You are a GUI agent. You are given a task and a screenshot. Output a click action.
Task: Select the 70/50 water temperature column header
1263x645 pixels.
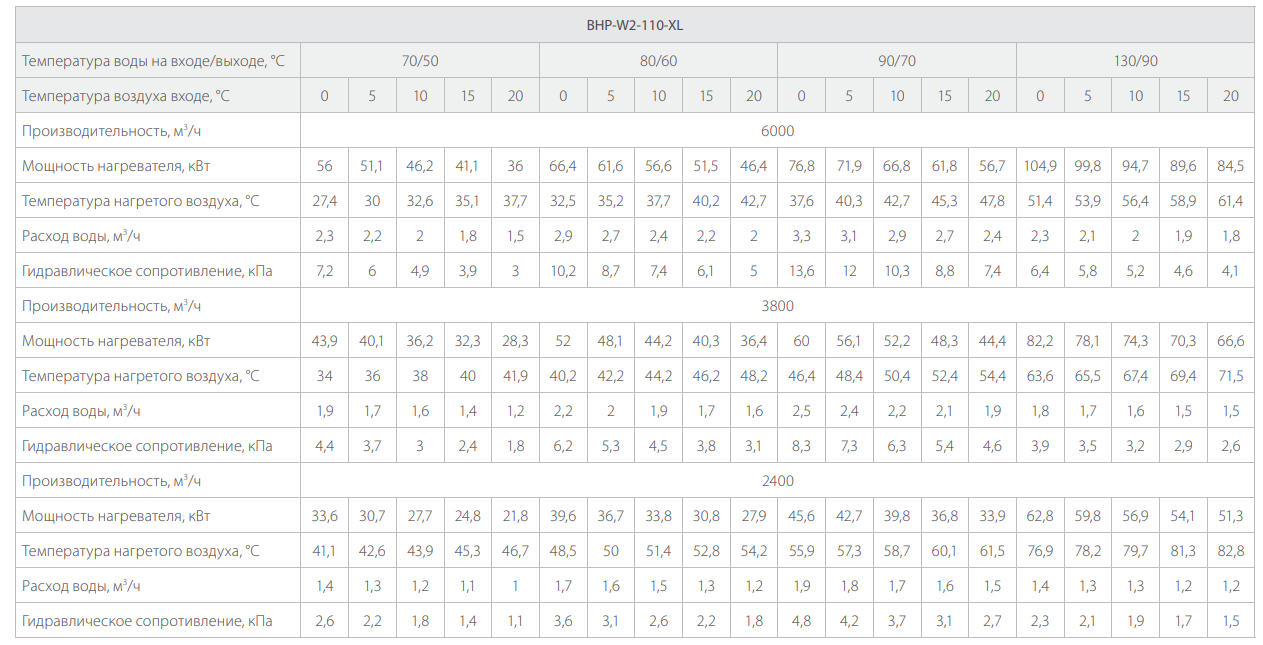tap(420, 61)
